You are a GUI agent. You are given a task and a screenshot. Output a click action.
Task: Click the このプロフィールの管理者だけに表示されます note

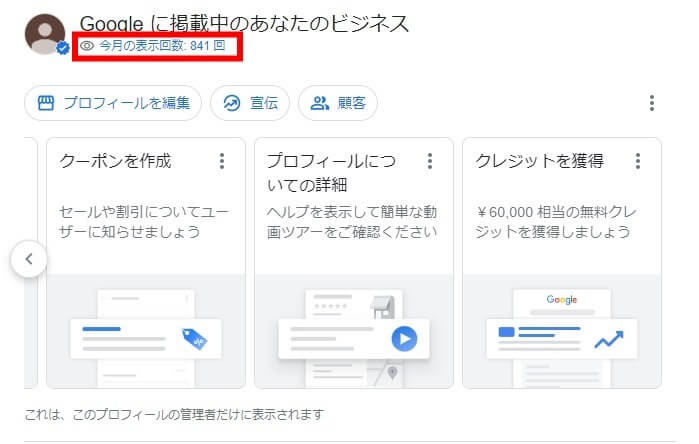(x=174, y=415)
